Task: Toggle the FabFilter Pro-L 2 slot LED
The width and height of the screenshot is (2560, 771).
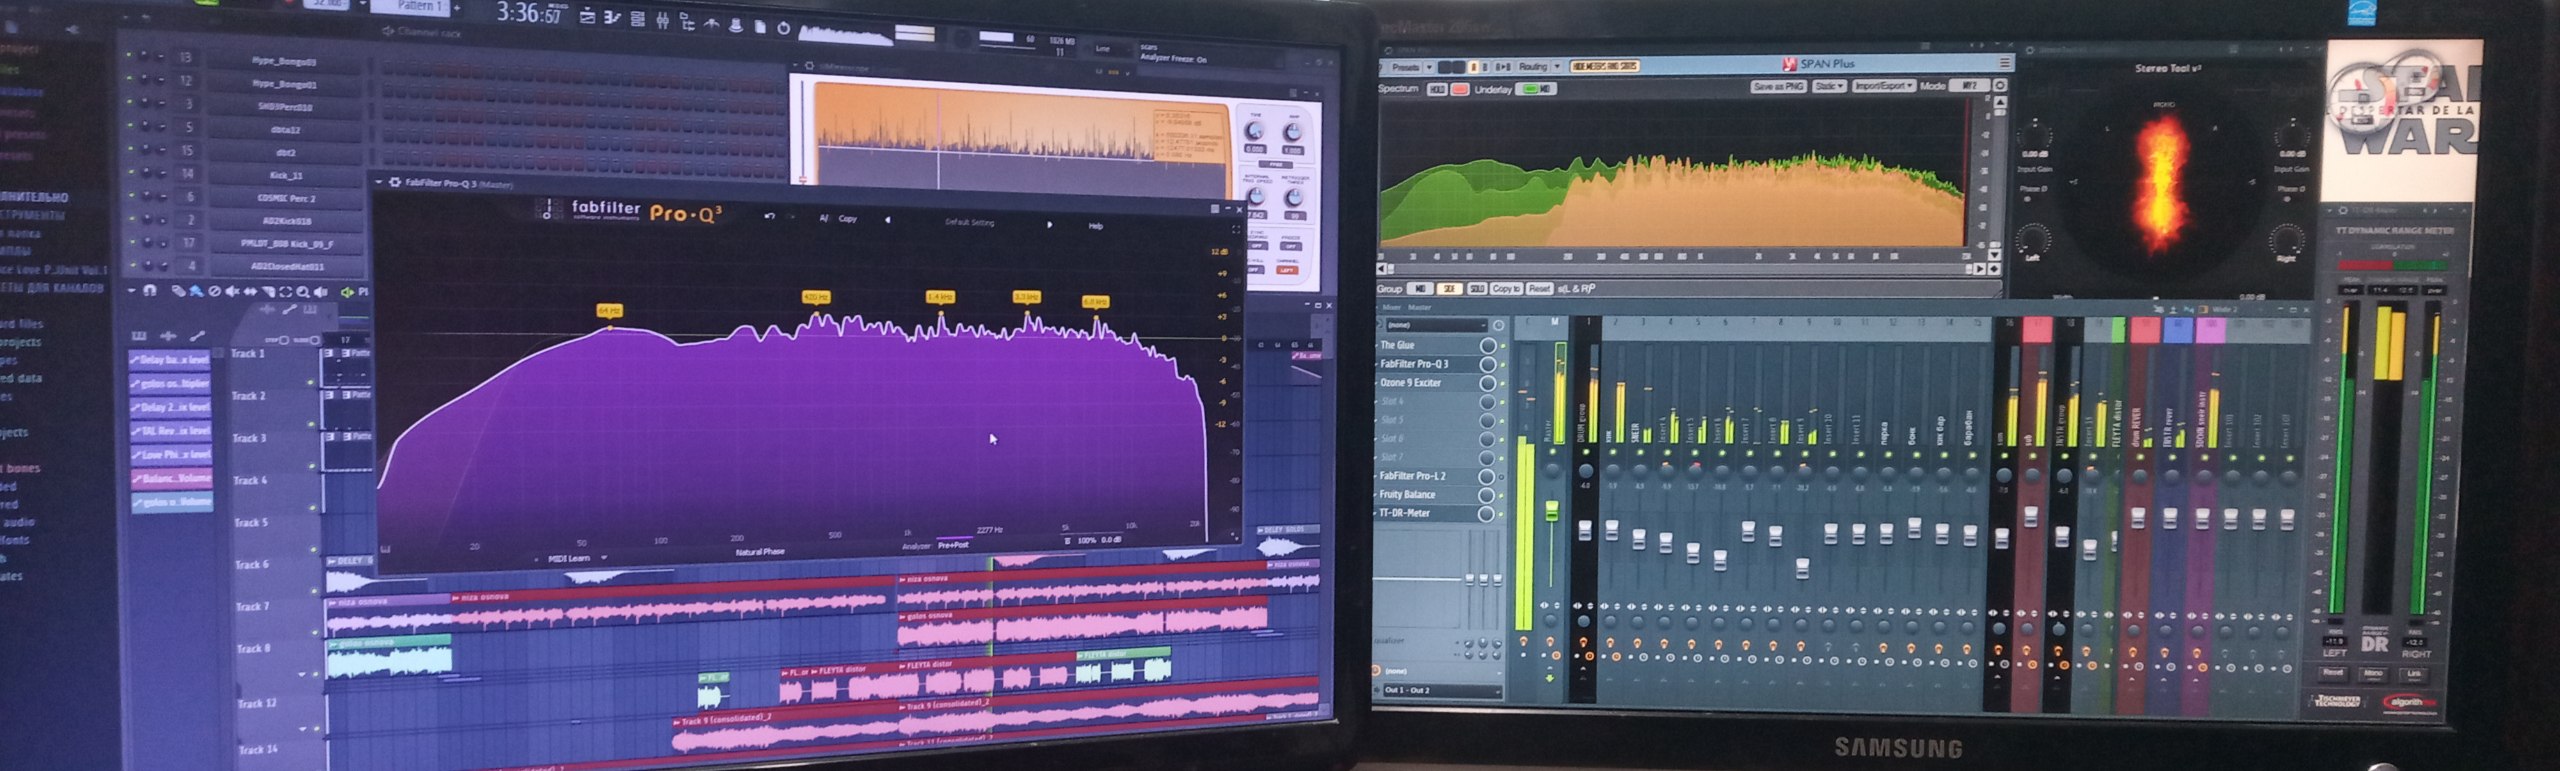Action: (1502, 477)
